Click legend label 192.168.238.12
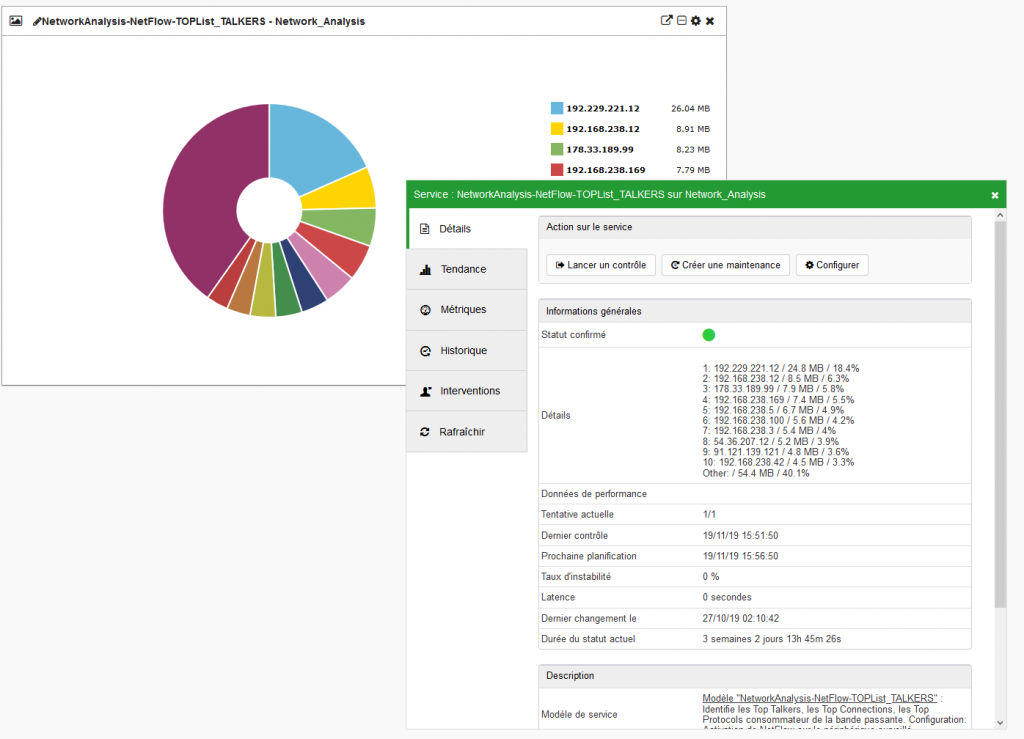 coord(603,129)
